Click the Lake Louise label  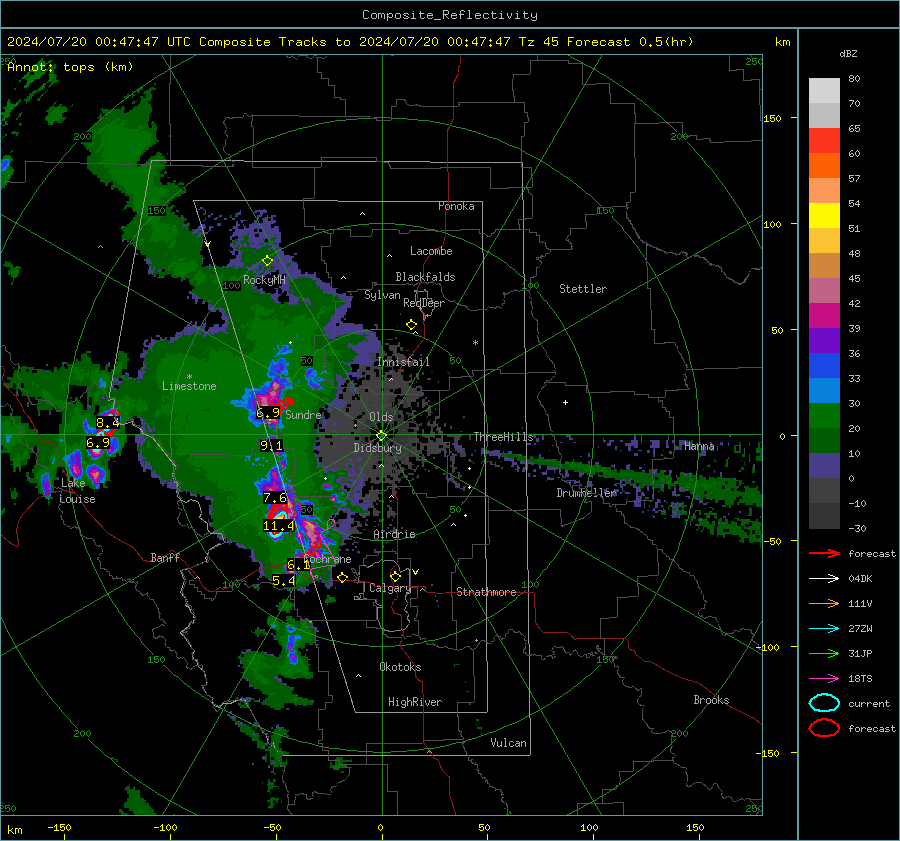(77, 491)
